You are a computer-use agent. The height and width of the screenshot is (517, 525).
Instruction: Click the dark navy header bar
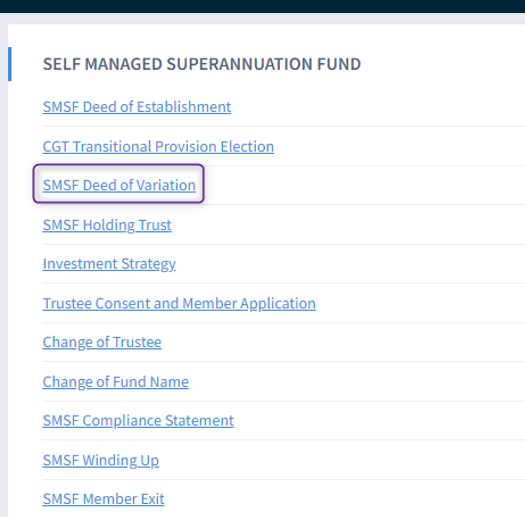[262, 6]
